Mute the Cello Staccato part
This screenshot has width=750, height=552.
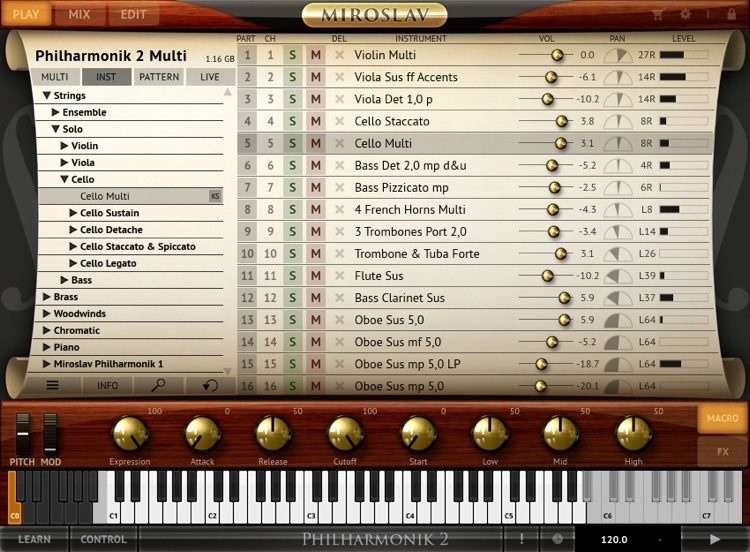316,121
